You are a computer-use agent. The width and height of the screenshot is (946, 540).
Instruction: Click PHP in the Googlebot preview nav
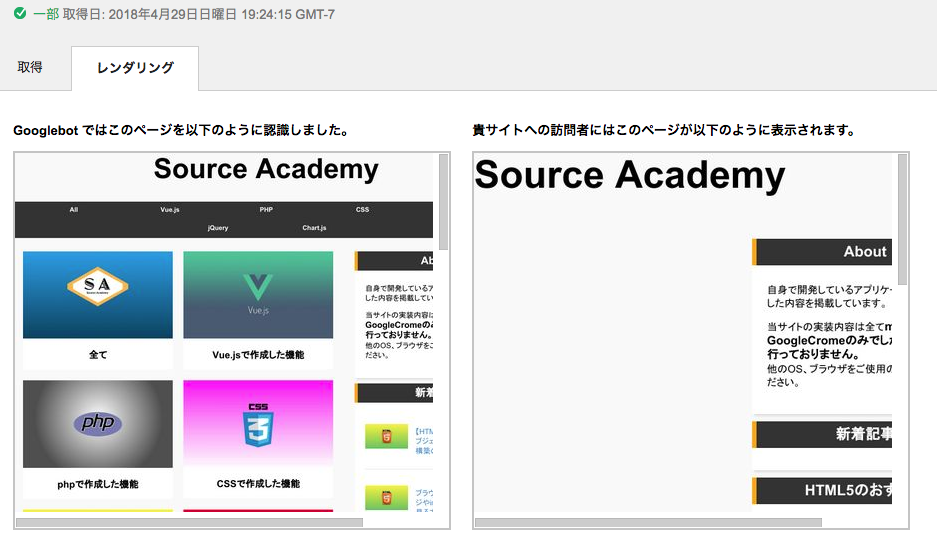click(x=266, y=210)
